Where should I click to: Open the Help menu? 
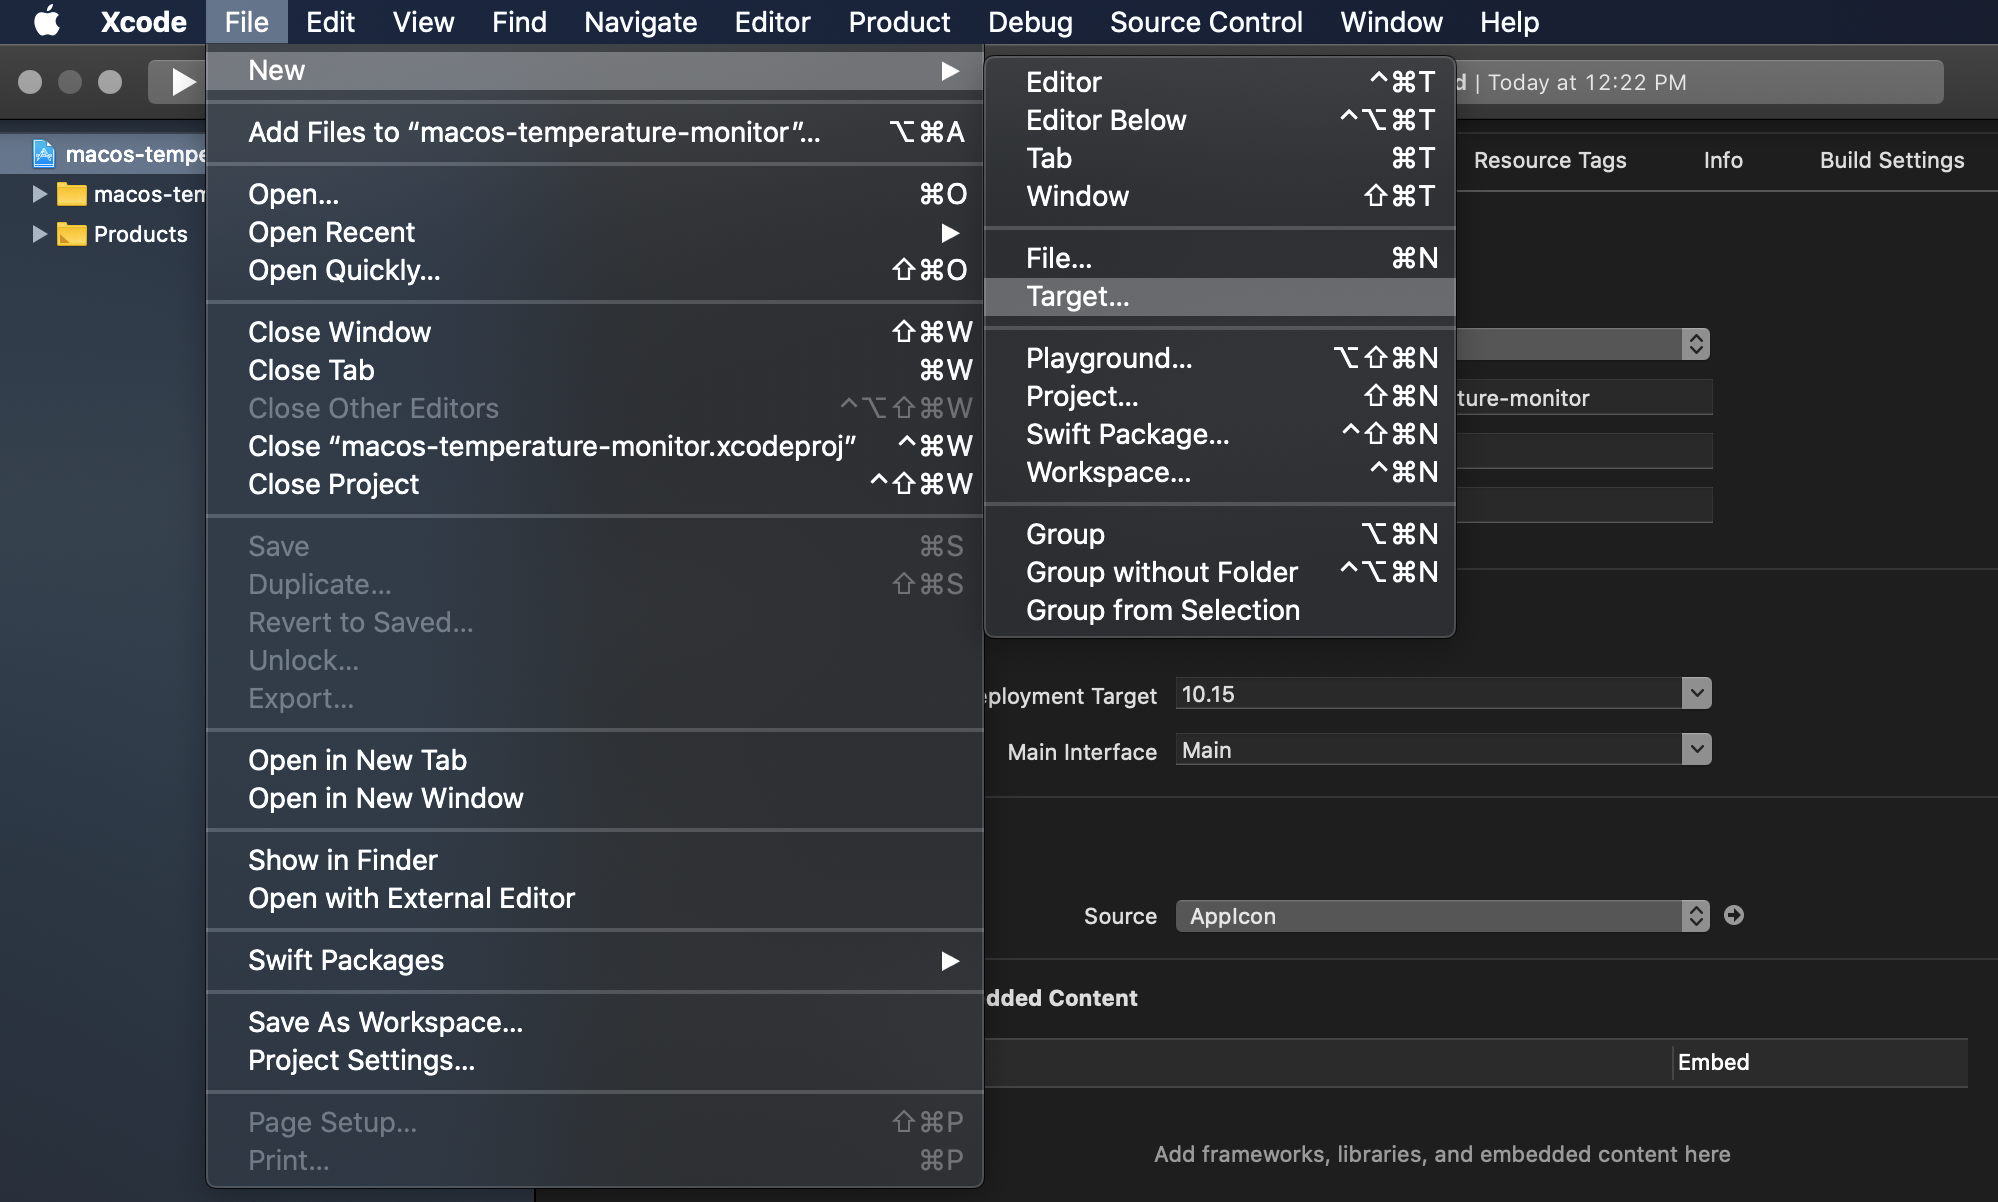pos(1509,22)
